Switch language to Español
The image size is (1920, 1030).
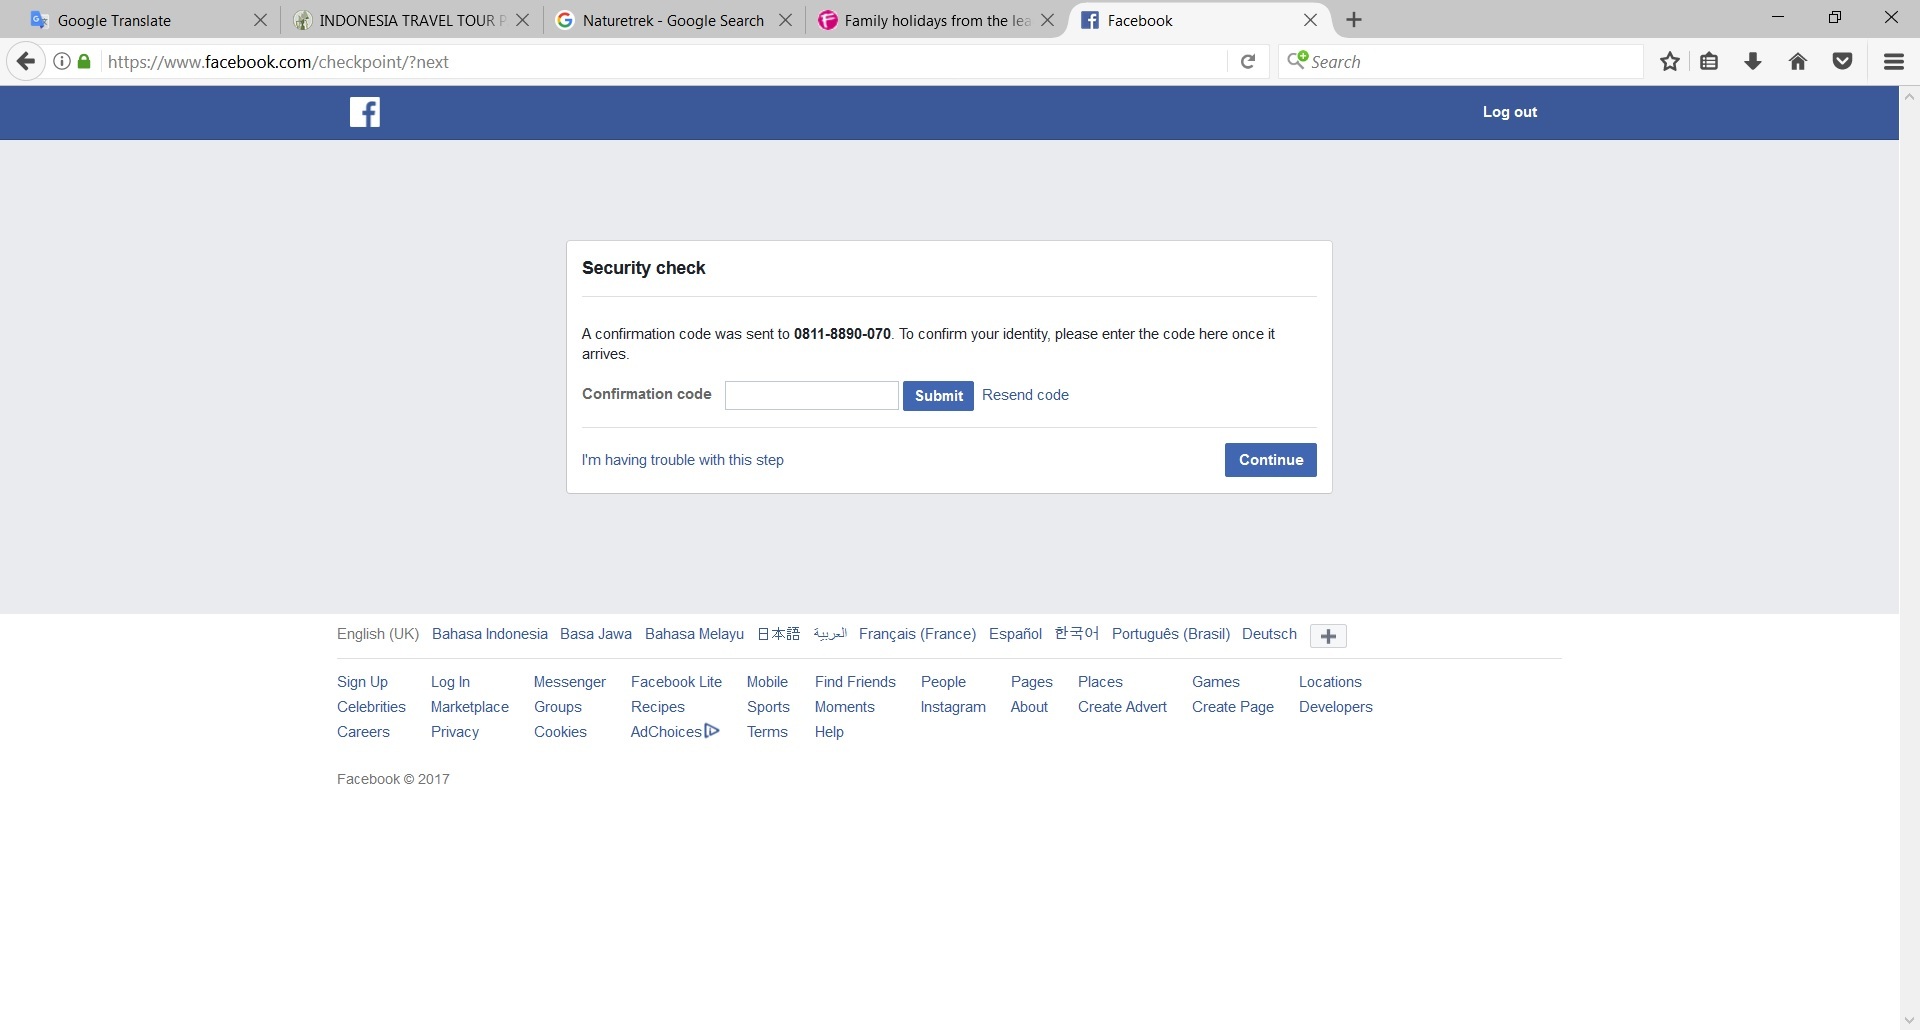pyautogui.click(x=1015, y=634)
